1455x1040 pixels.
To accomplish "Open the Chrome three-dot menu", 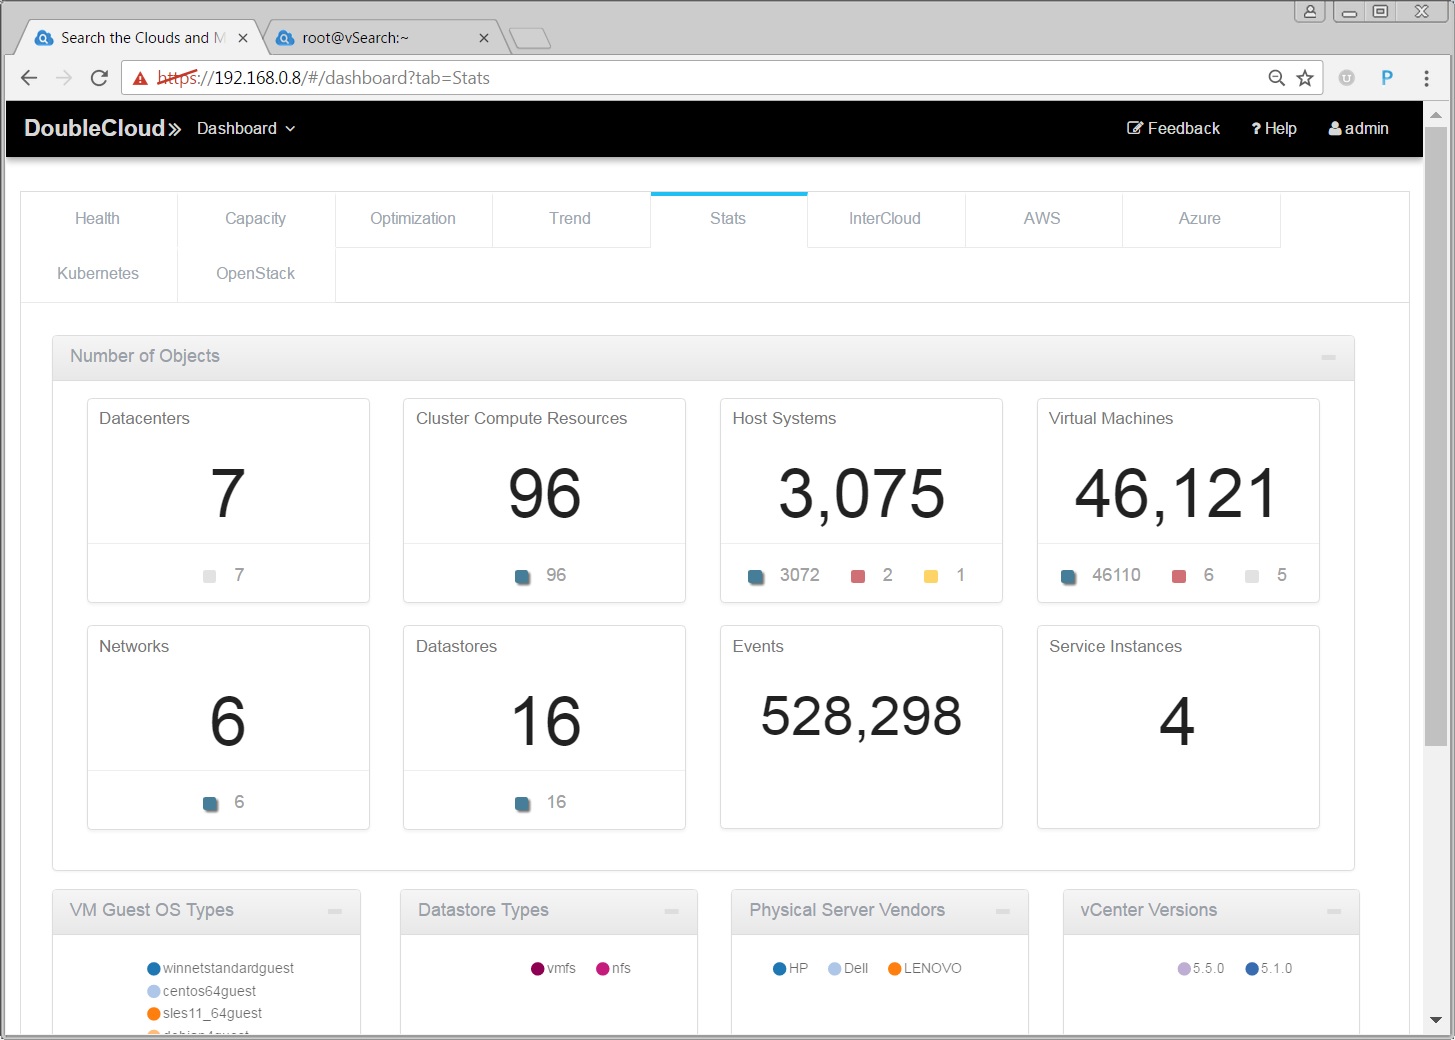I will click(1426, 78).
